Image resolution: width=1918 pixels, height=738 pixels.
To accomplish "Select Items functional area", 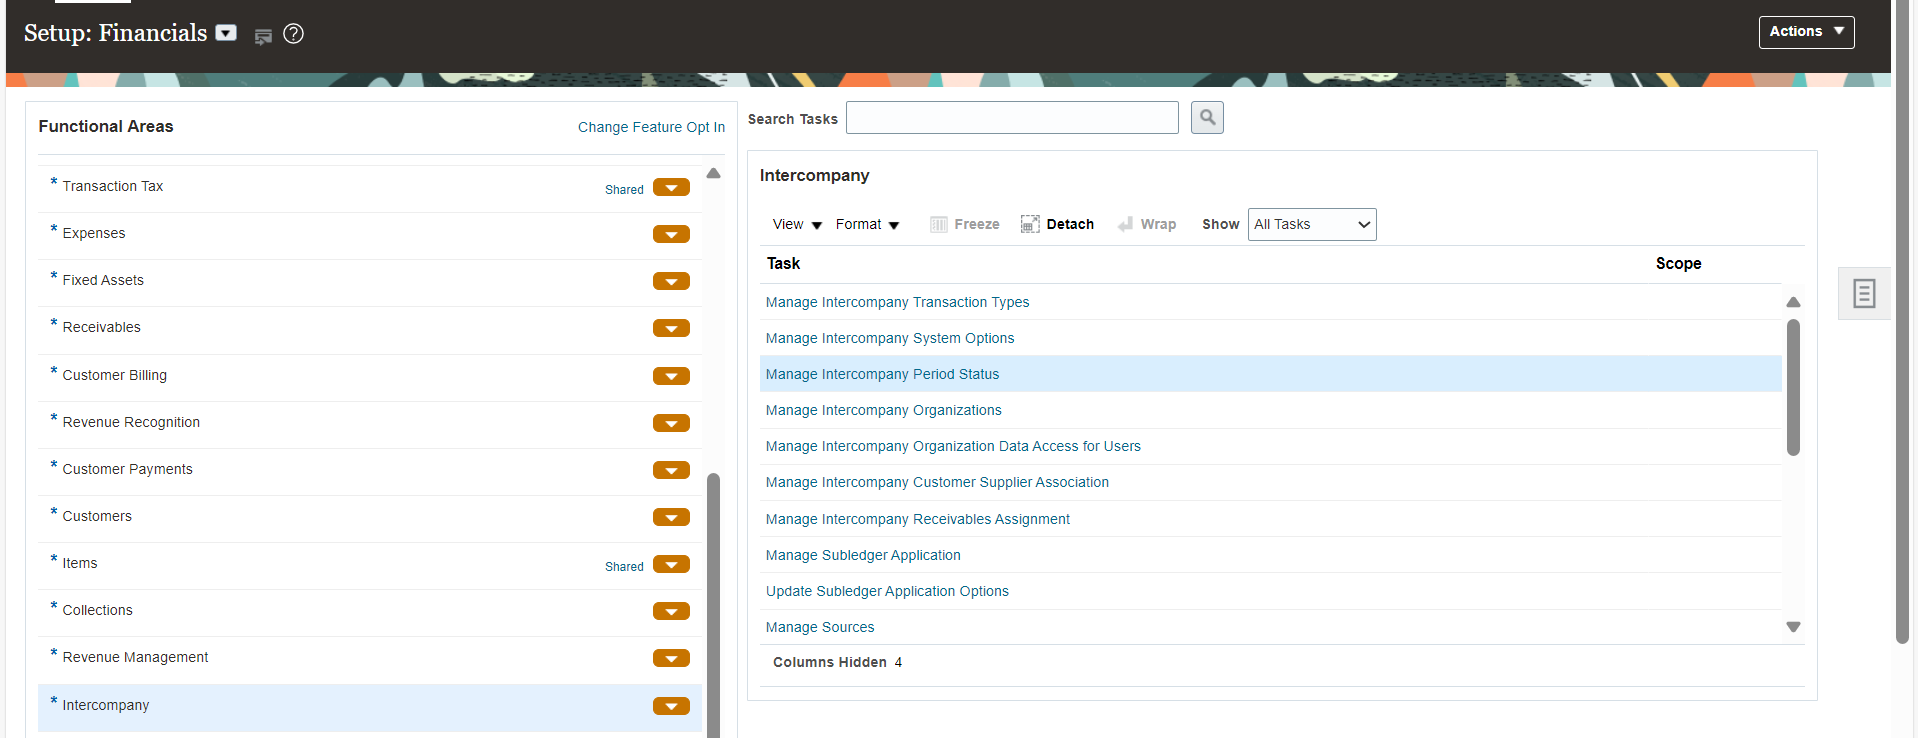I will coord(80,563).
